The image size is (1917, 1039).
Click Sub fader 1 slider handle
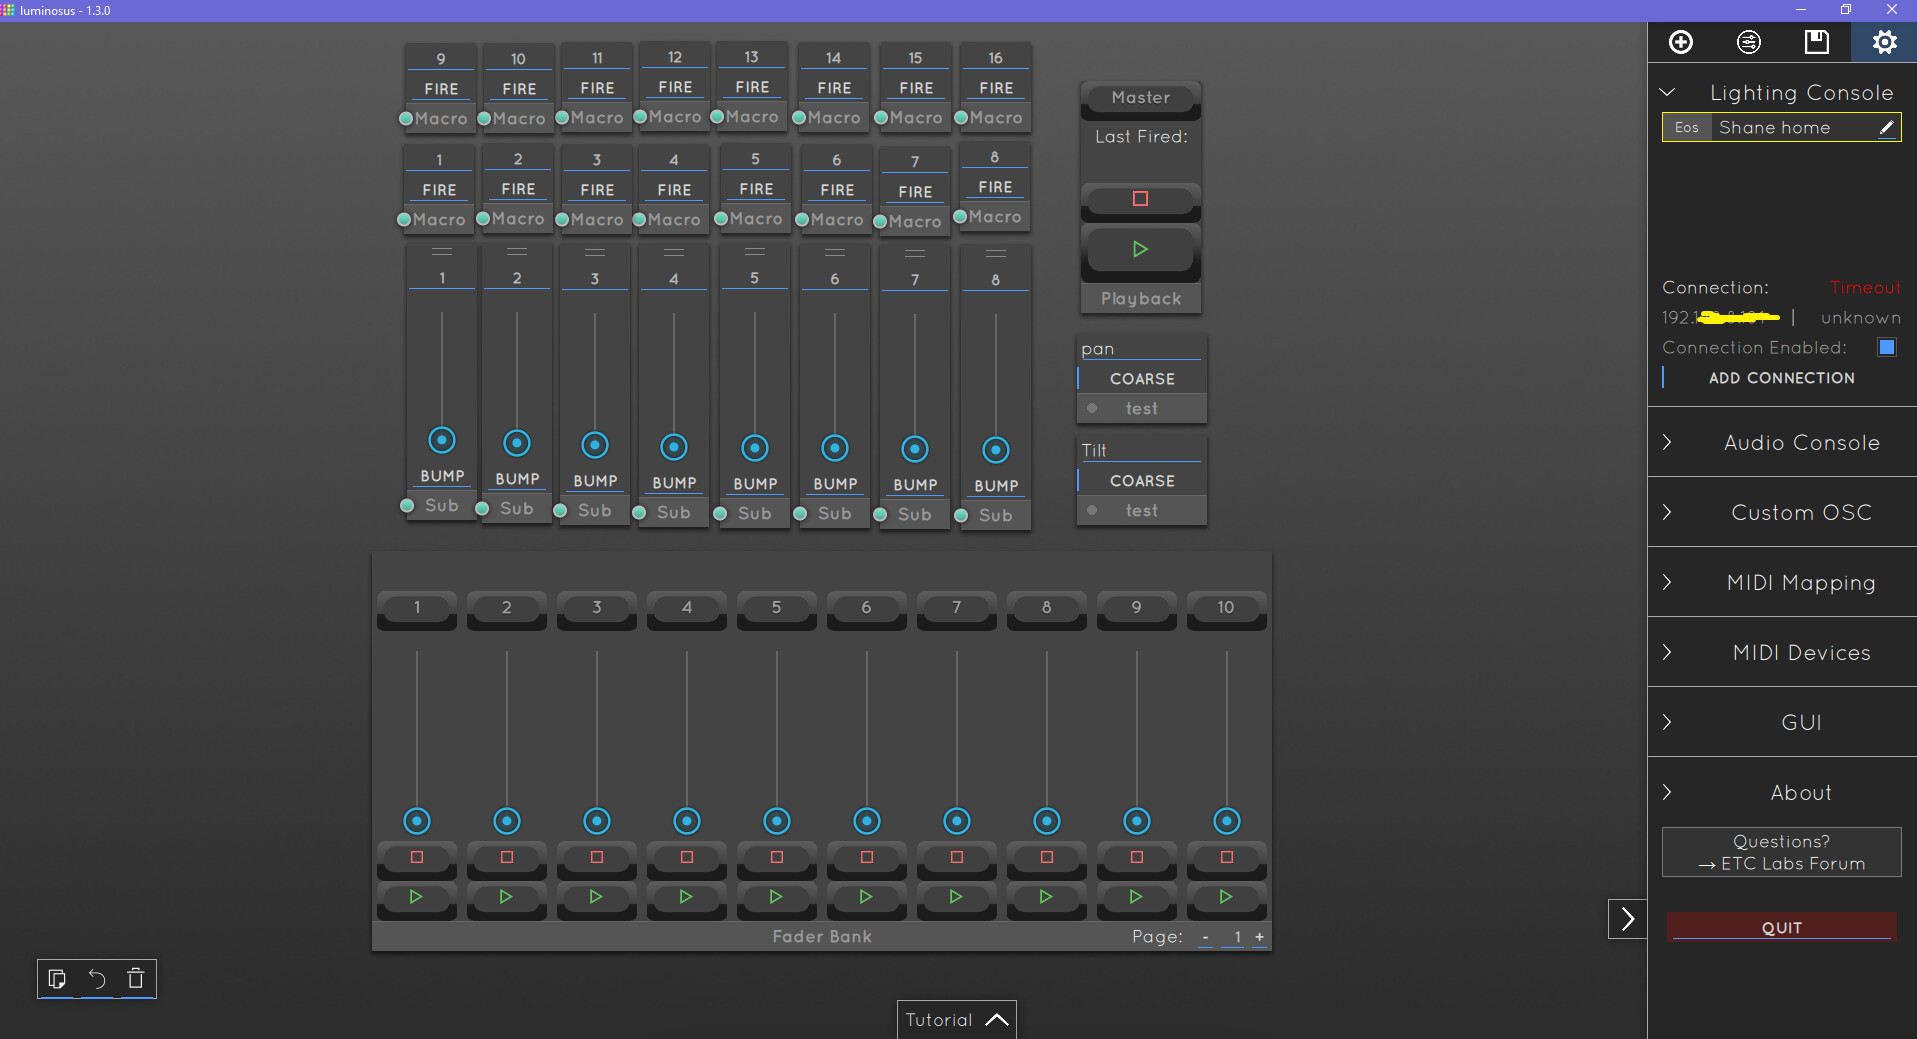(x=442, y=440)
